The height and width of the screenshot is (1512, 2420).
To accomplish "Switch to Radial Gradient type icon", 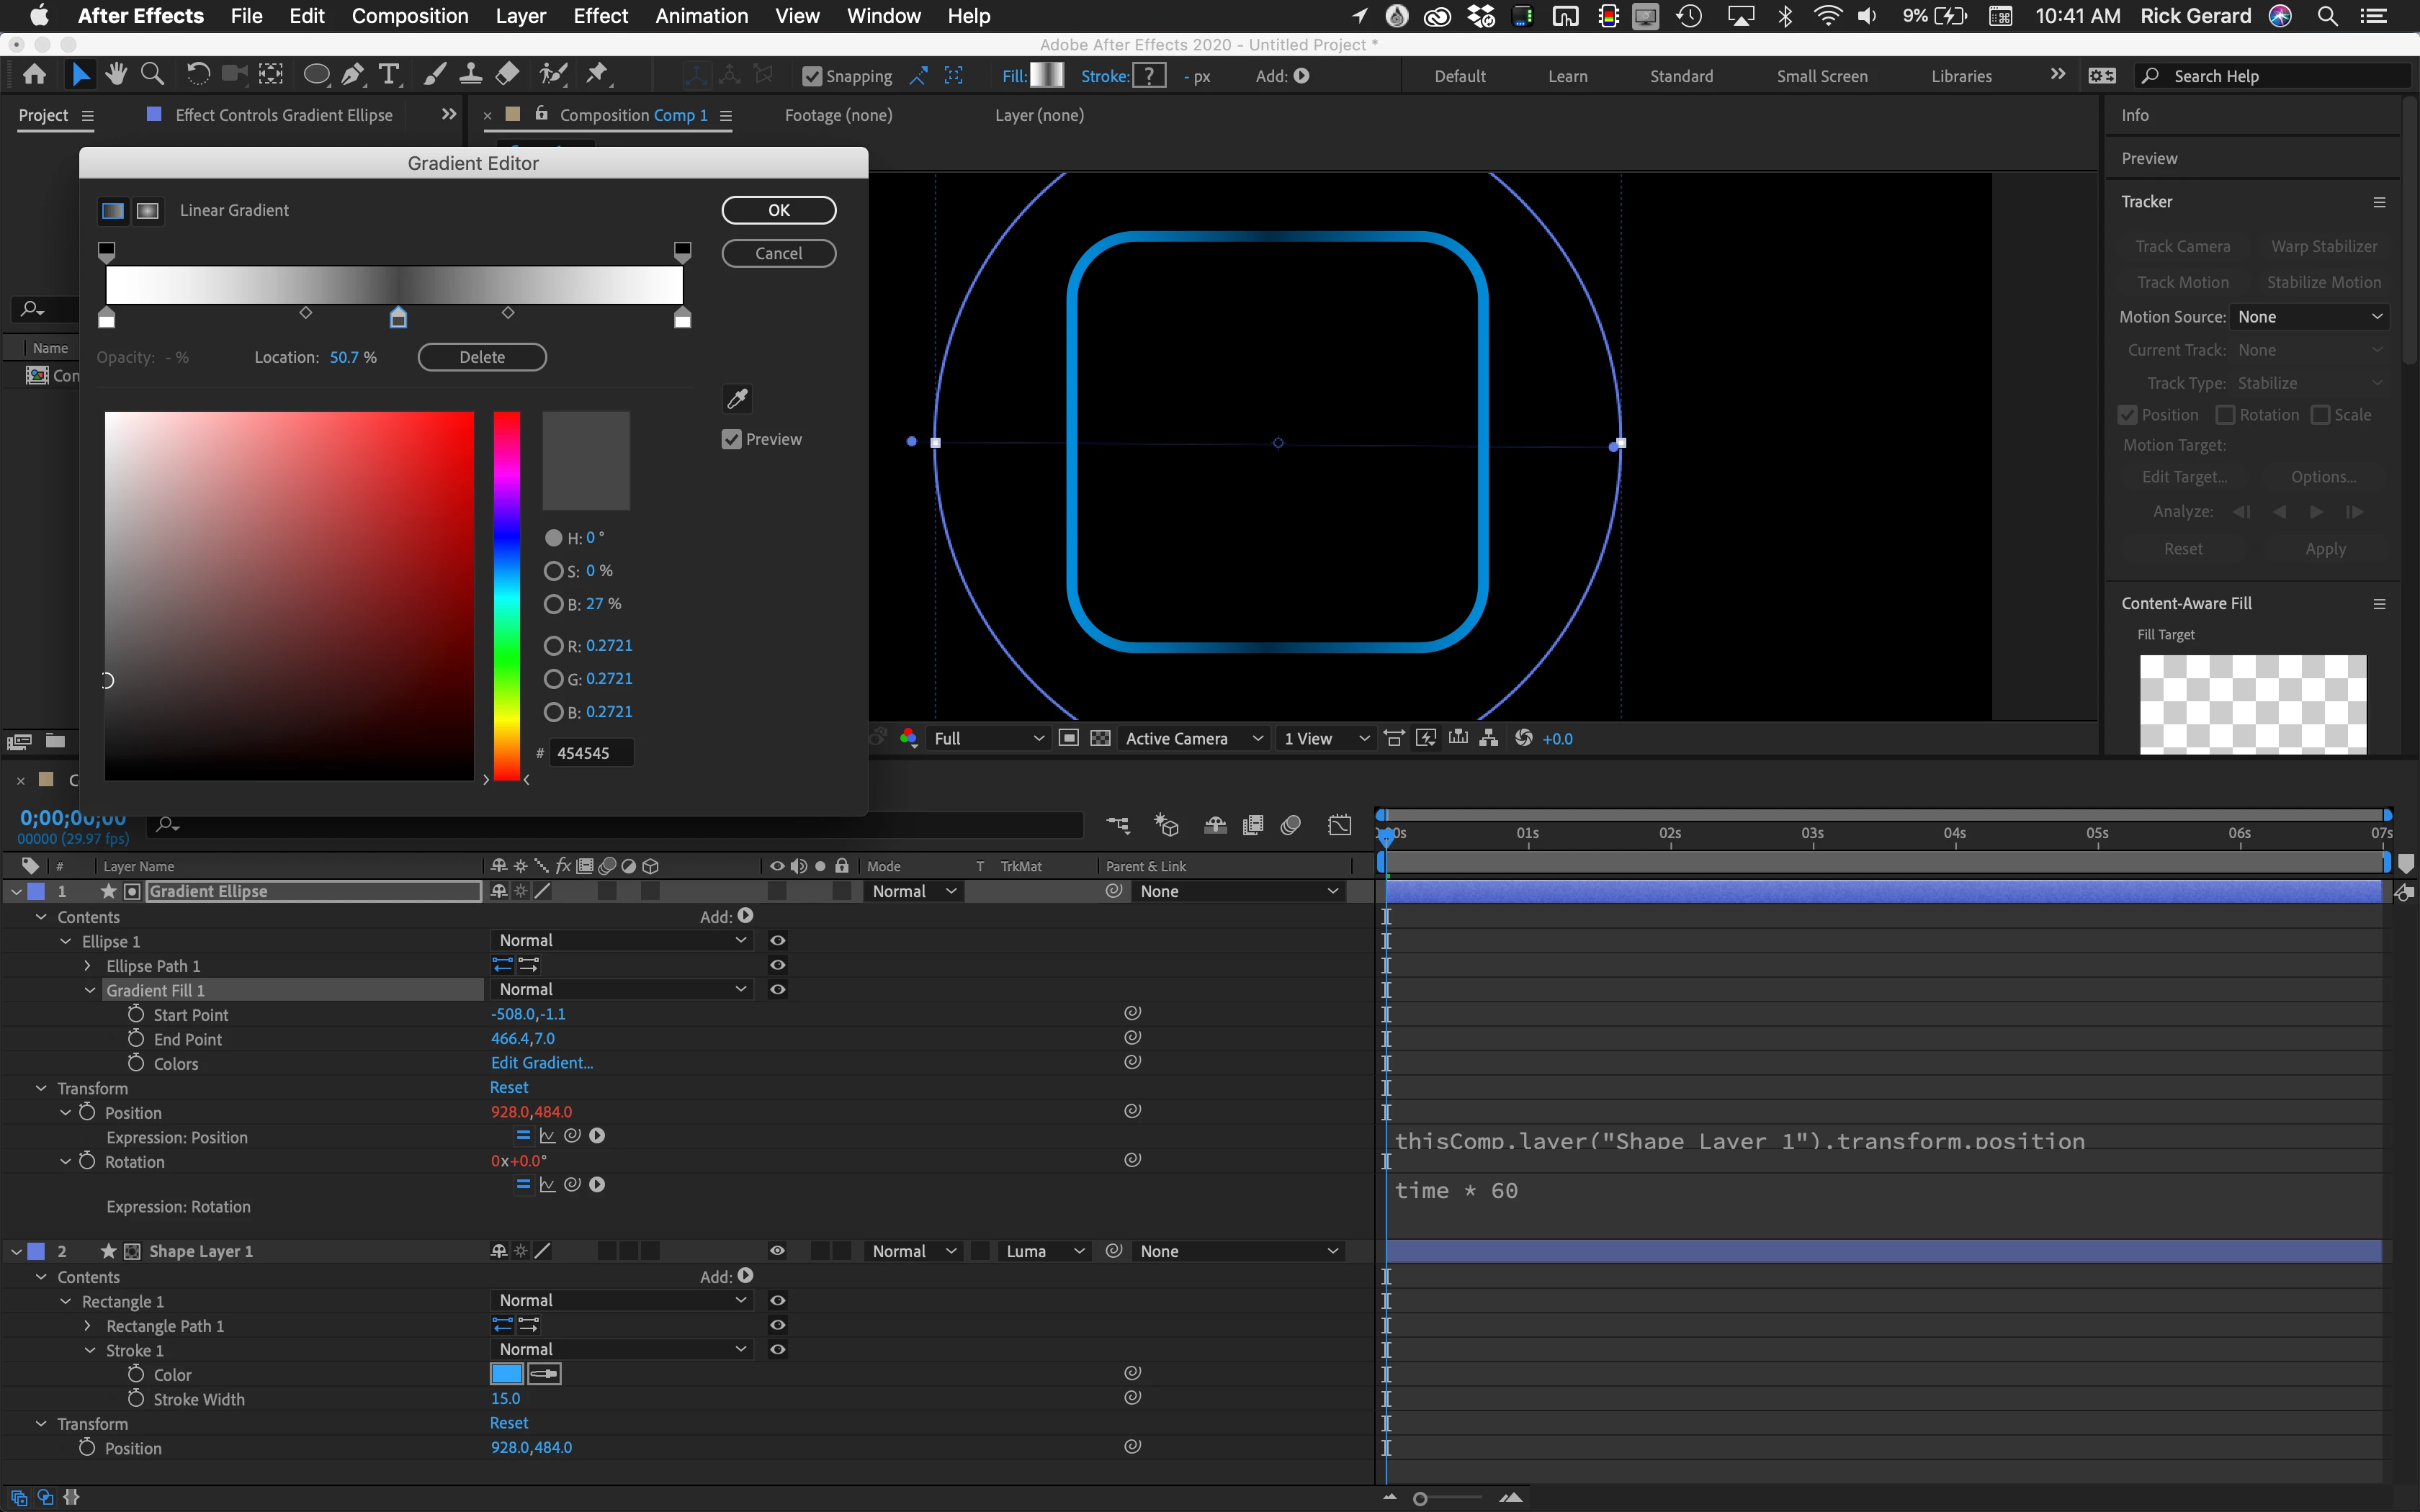I will pyautogui.click(x=148, y=210).
